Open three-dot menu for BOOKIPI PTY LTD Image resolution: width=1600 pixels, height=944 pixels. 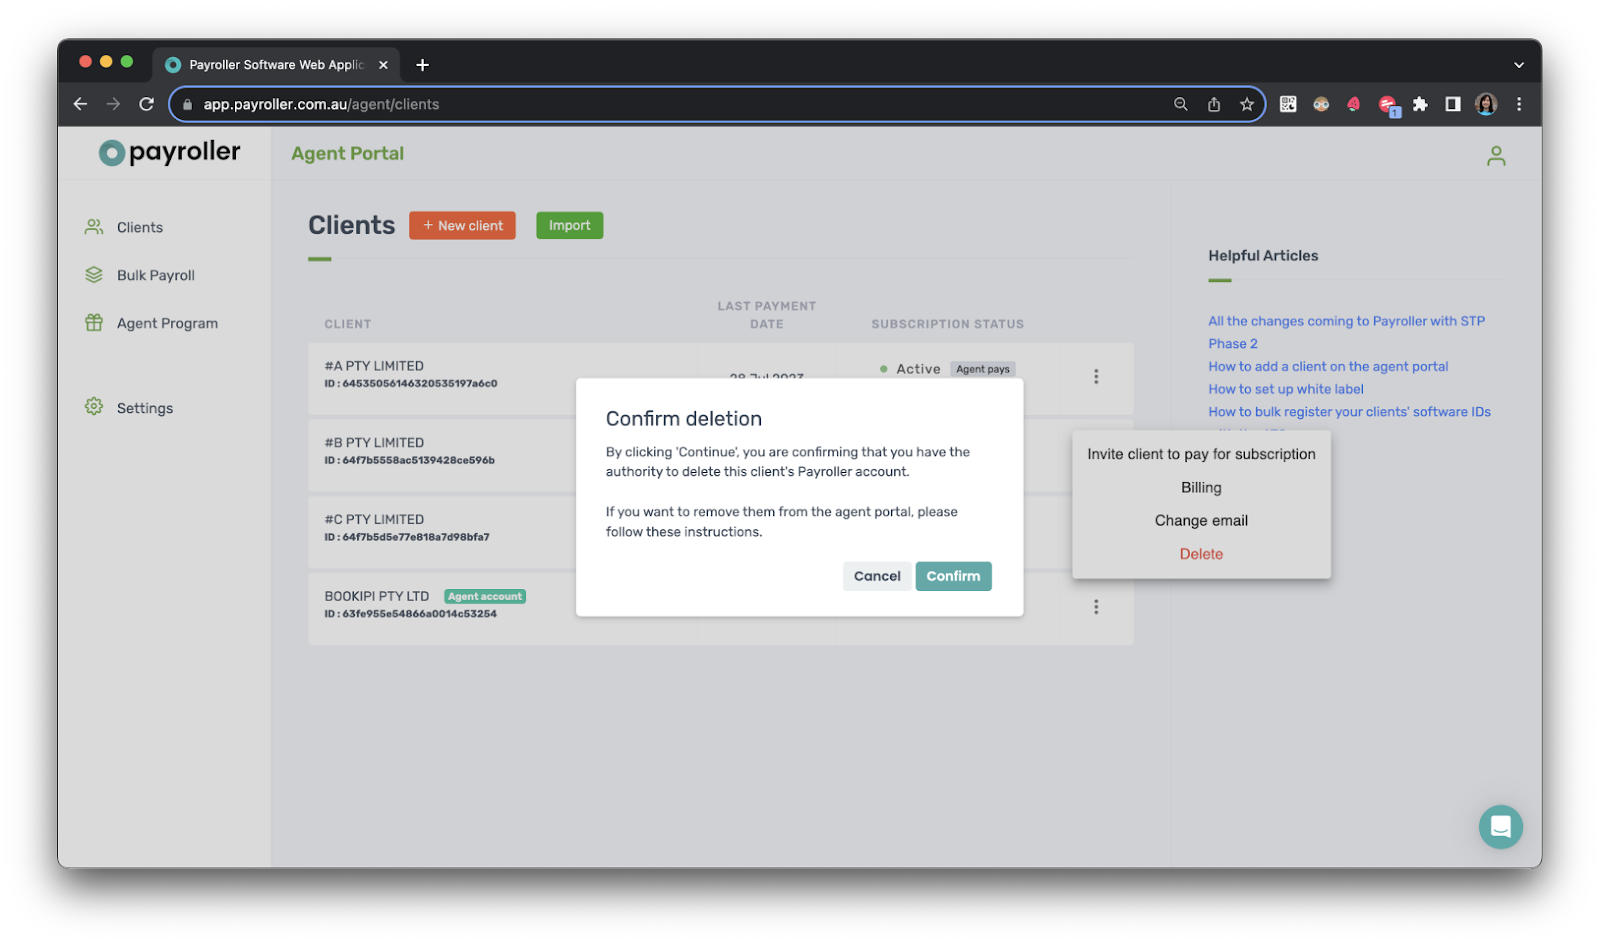pyautogui.click(x=1096, y=607)
